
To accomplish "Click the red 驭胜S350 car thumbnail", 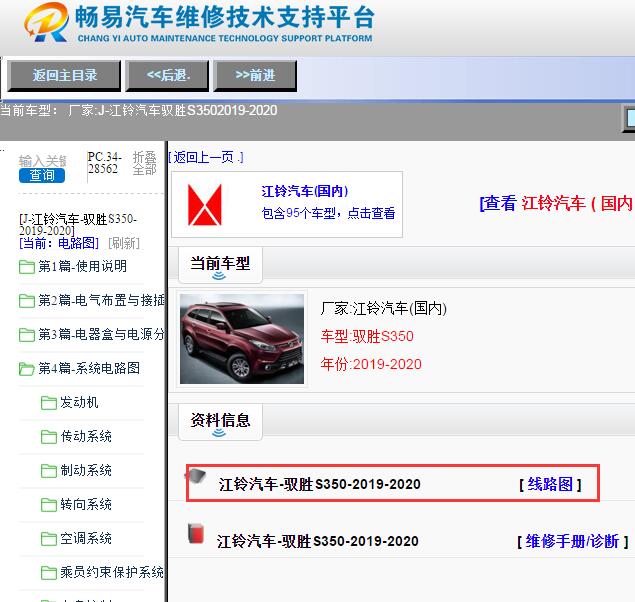I will click(242, 339).
